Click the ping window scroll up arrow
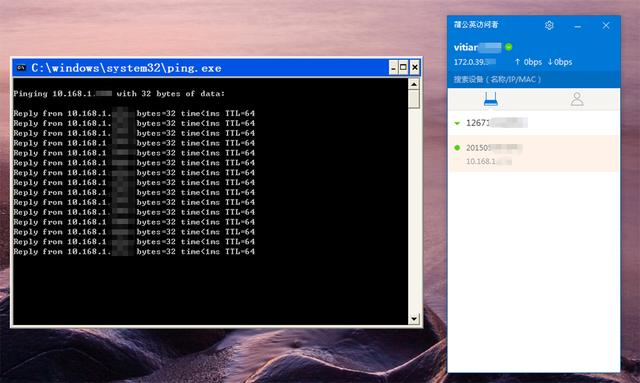Image resolution: width=640 pixels, height=383 pixels. coord(414,85)
